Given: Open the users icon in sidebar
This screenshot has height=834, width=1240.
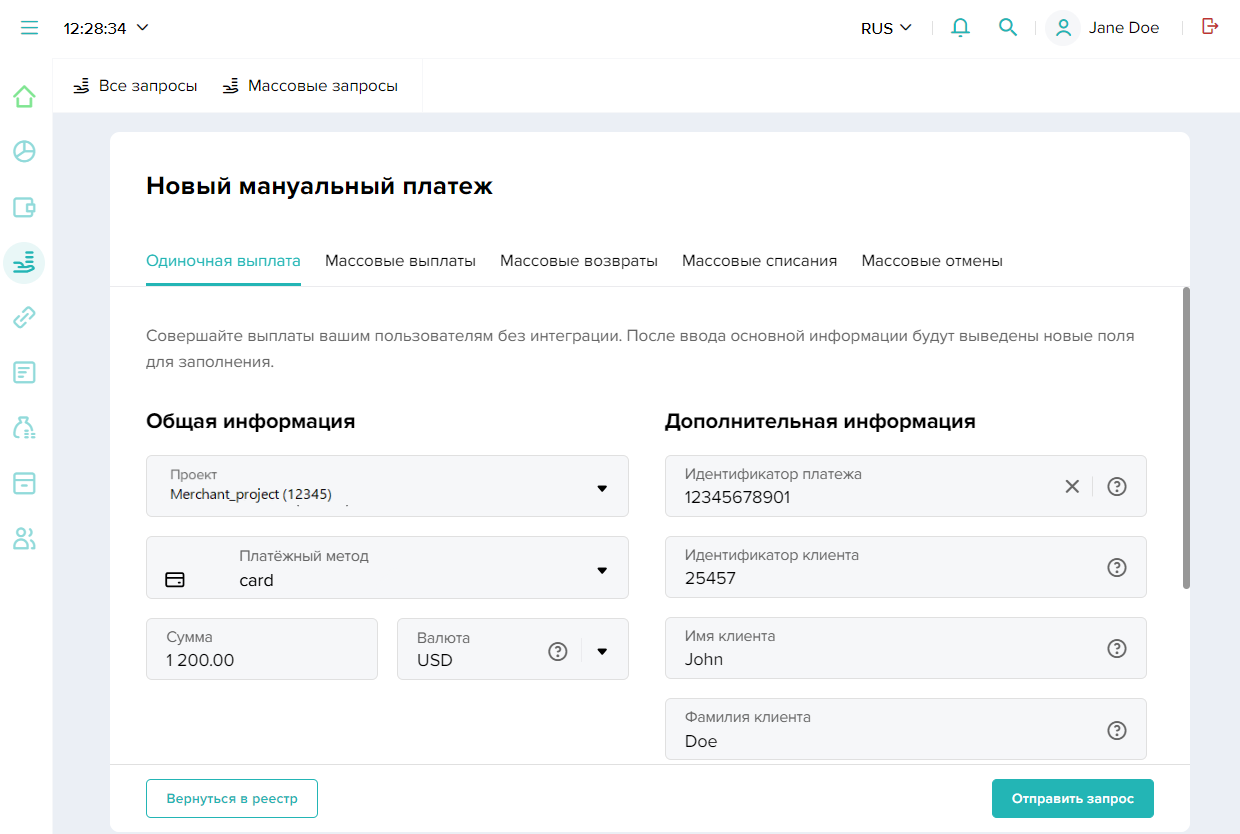Looking at the screenshot, I should pos(24,539).
